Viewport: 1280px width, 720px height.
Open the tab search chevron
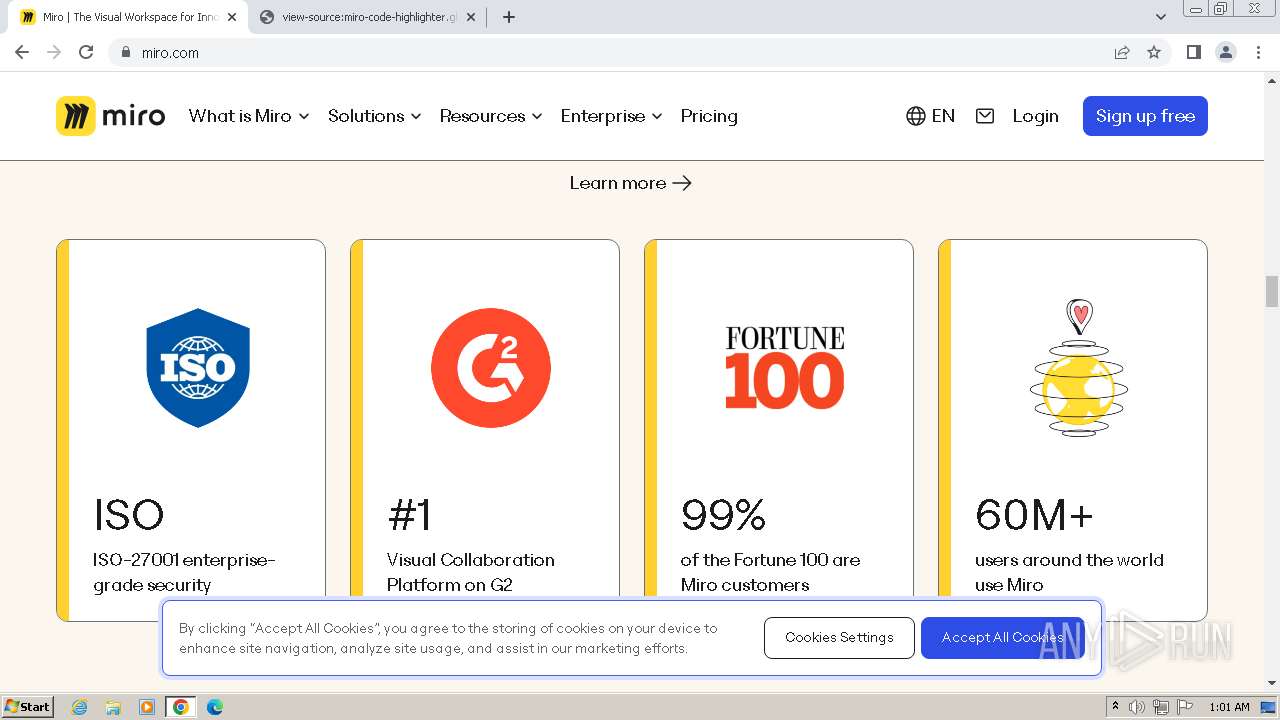[x=1161, y=17]
